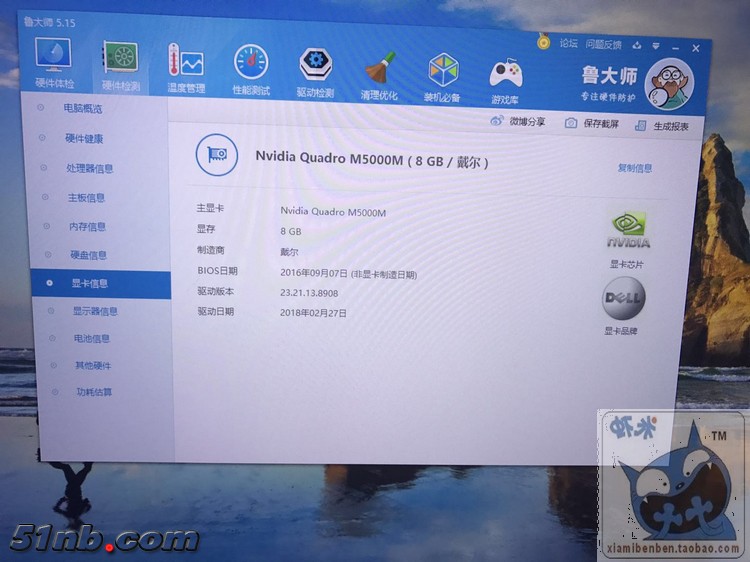Select 电脑概览 in sidebar
The image size is (750, 562).
tap(83, 109)
